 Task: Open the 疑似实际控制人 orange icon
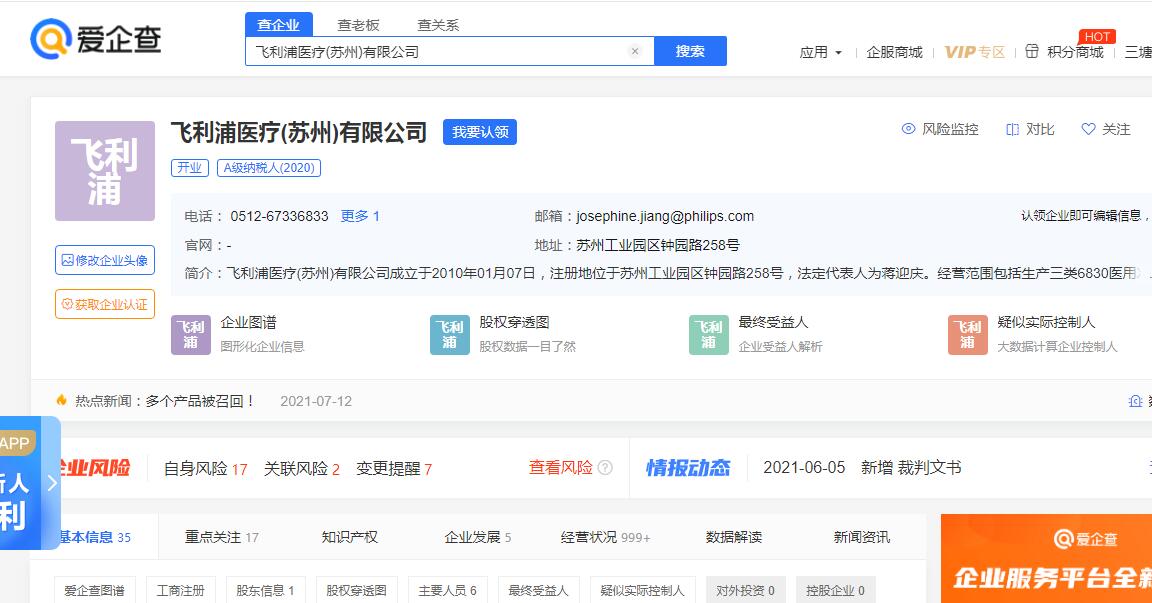pos(968,335)
